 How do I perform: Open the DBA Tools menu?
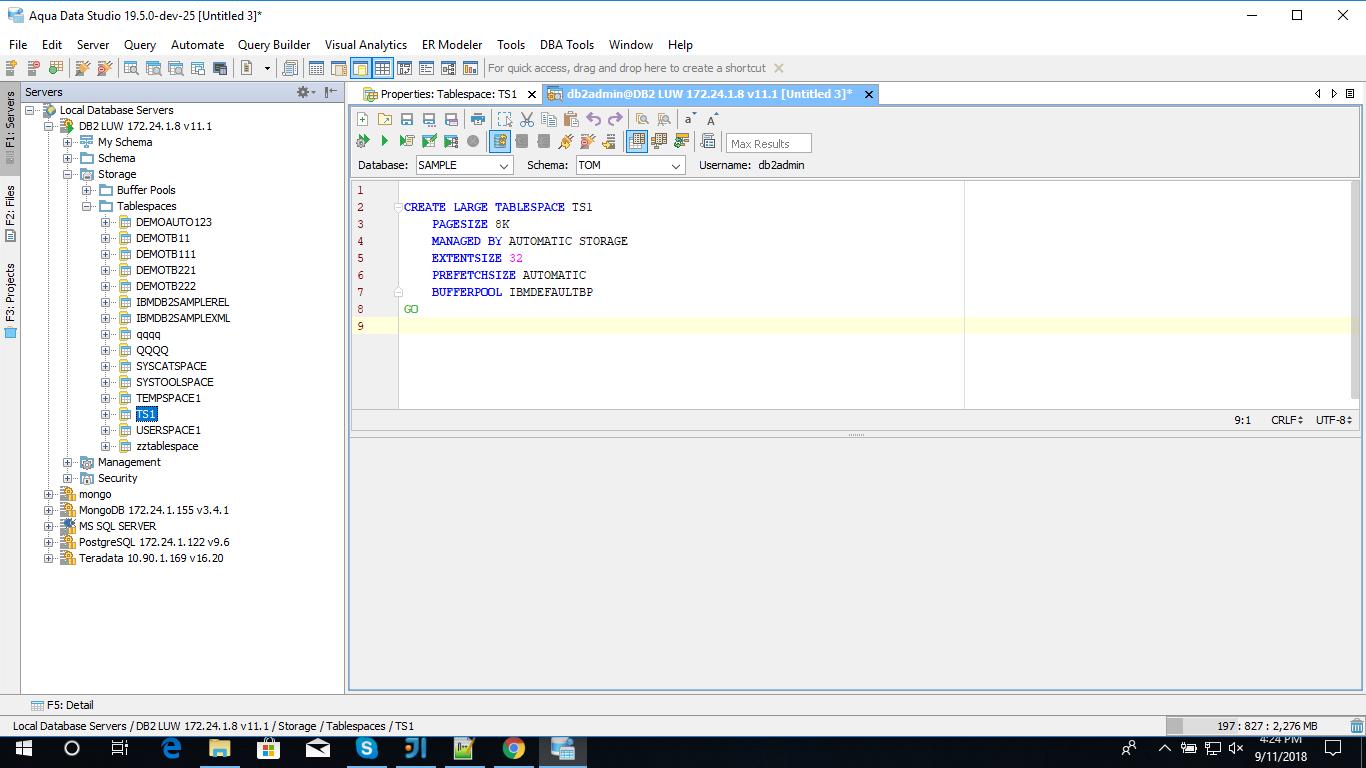click(567, 45)
